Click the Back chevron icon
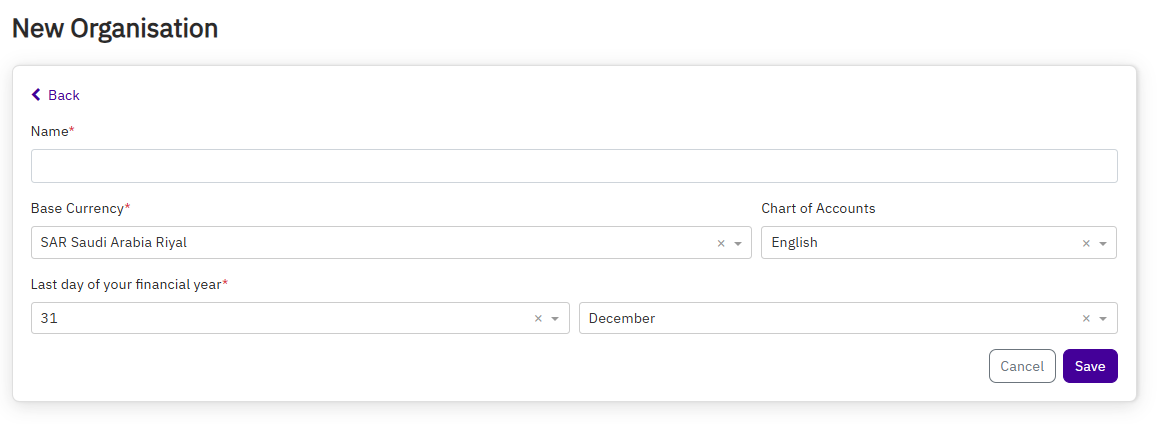 click(37, 95)
